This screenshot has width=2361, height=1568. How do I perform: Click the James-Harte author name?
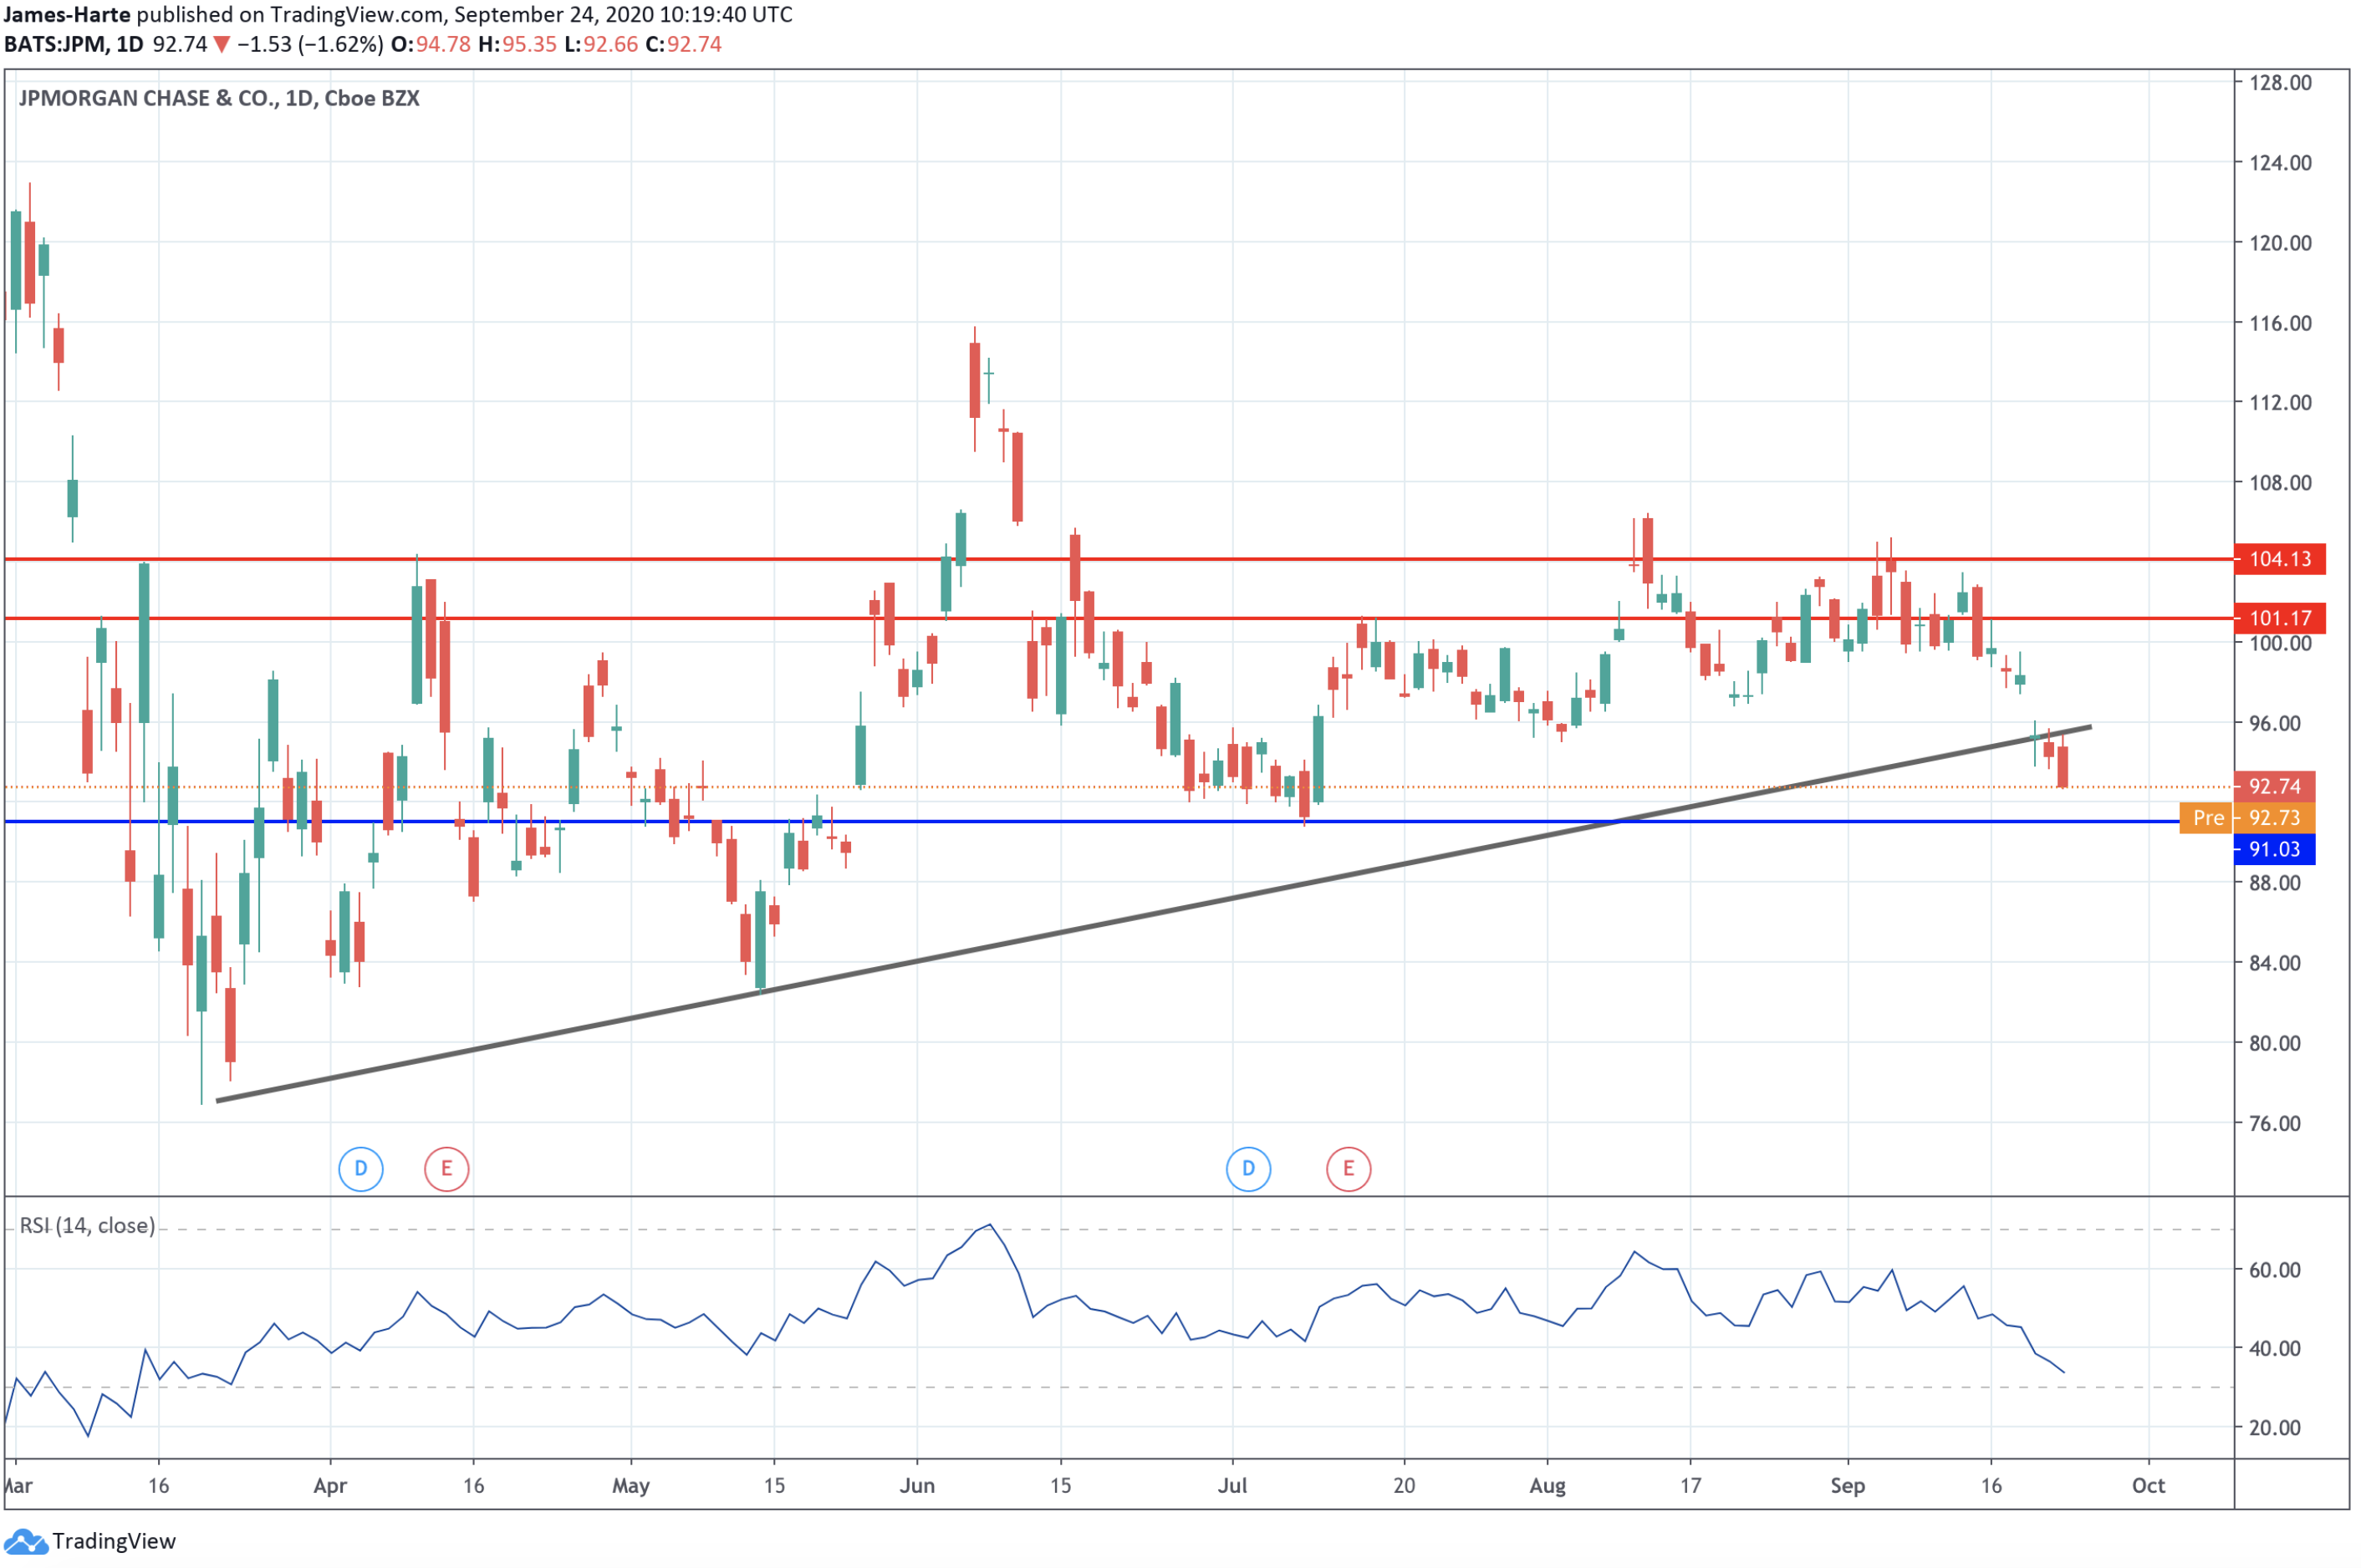point(66,15)
